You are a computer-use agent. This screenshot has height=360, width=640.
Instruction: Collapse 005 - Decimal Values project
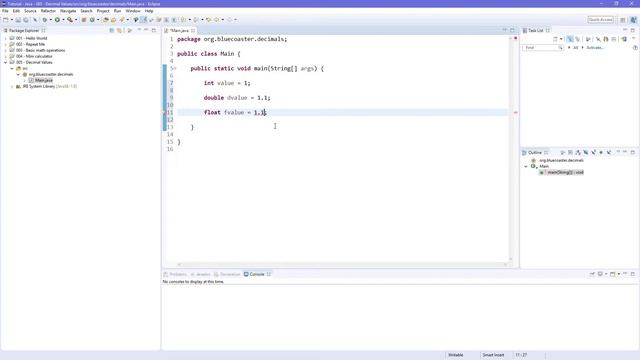tap(6, 62)
